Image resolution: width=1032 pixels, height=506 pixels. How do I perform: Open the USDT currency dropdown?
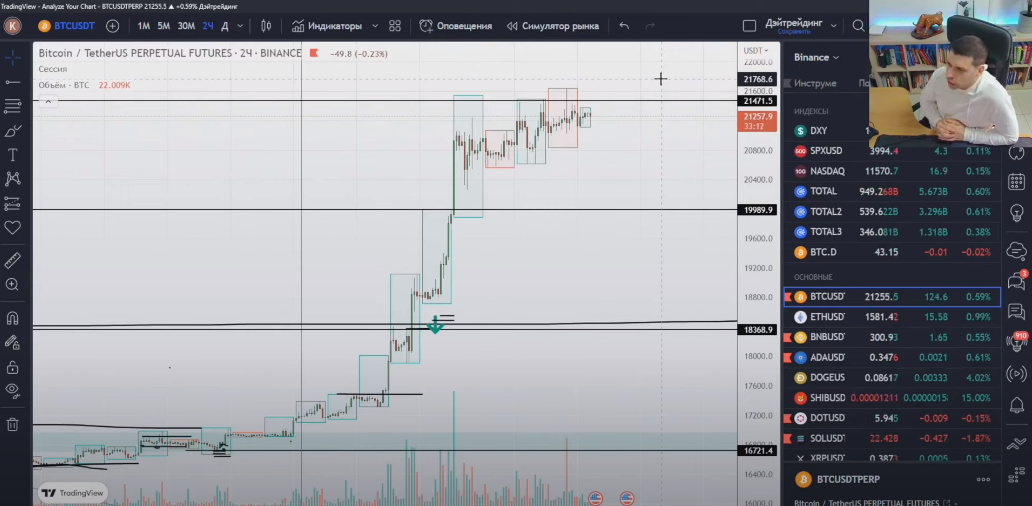756,51
